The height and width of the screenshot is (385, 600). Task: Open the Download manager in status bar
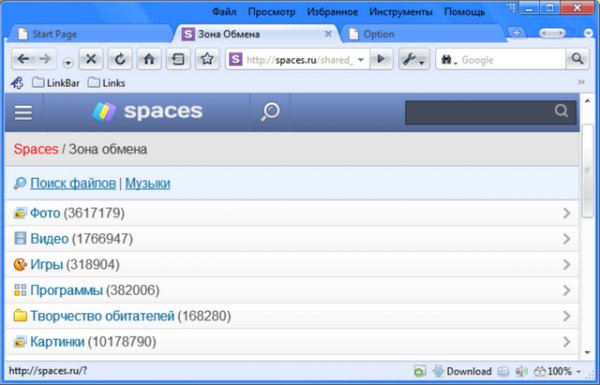(x=462, y=371)
